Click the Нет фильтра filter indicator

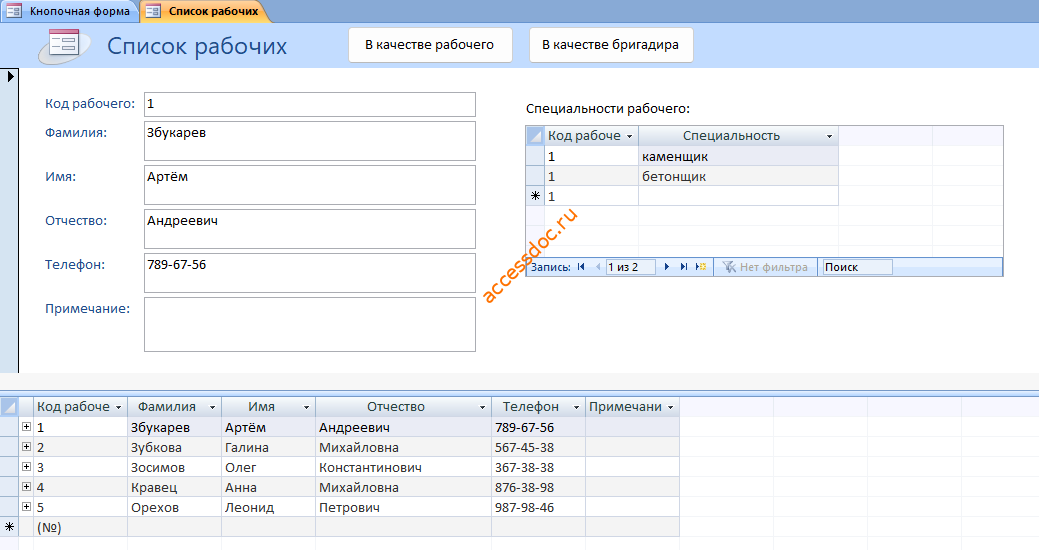(x=765, y=267)
